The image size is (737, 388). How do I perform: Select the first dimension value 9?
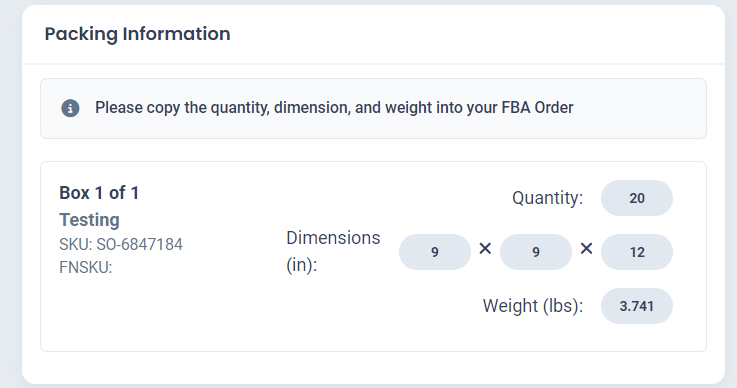click(435, 252)
